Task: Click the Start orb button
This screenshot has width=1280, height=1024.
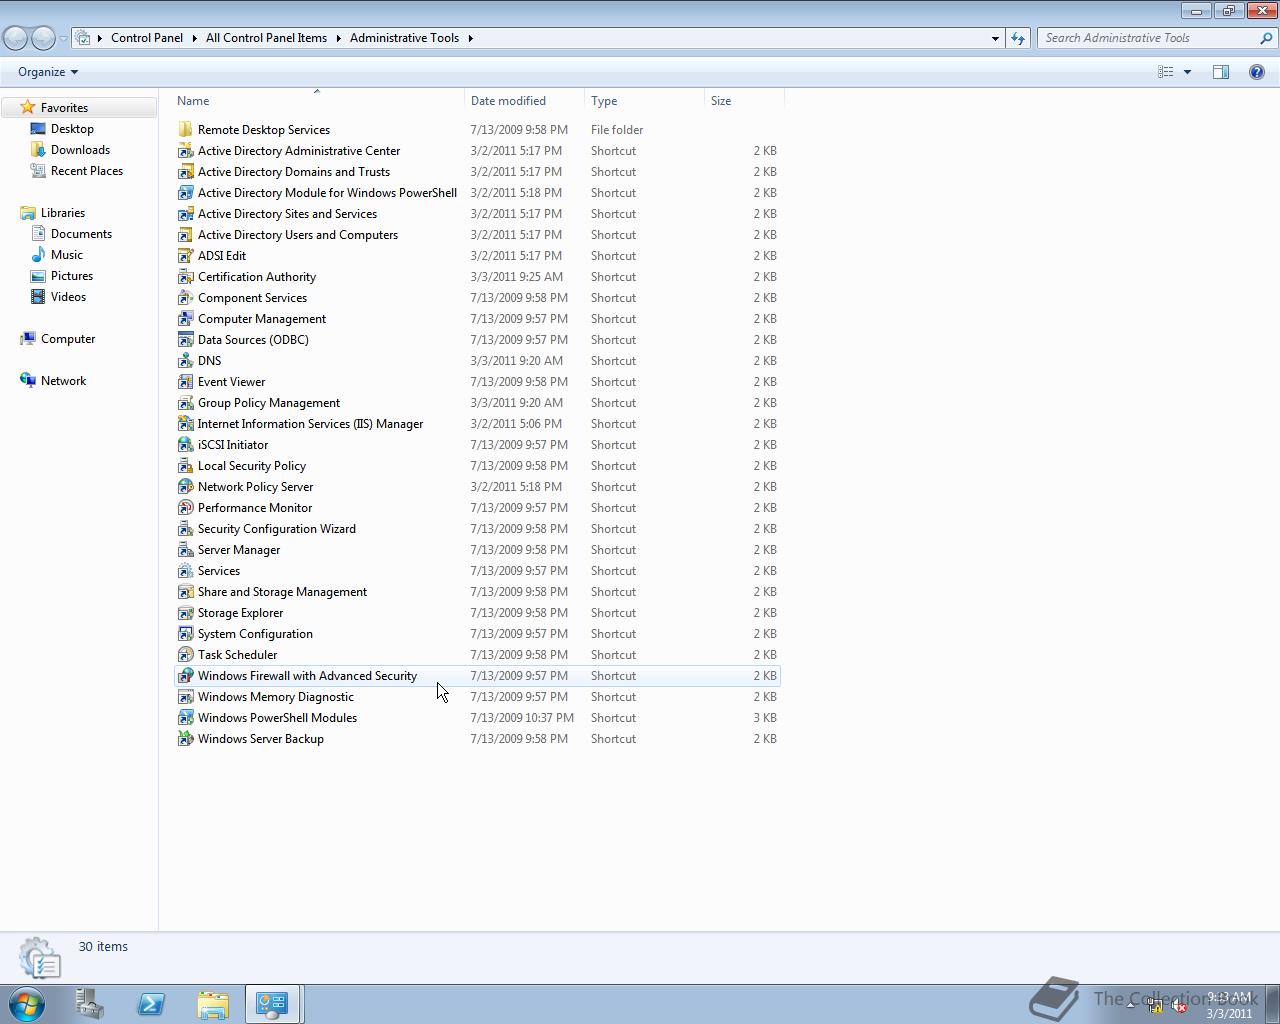Action: pos(27,1003)
